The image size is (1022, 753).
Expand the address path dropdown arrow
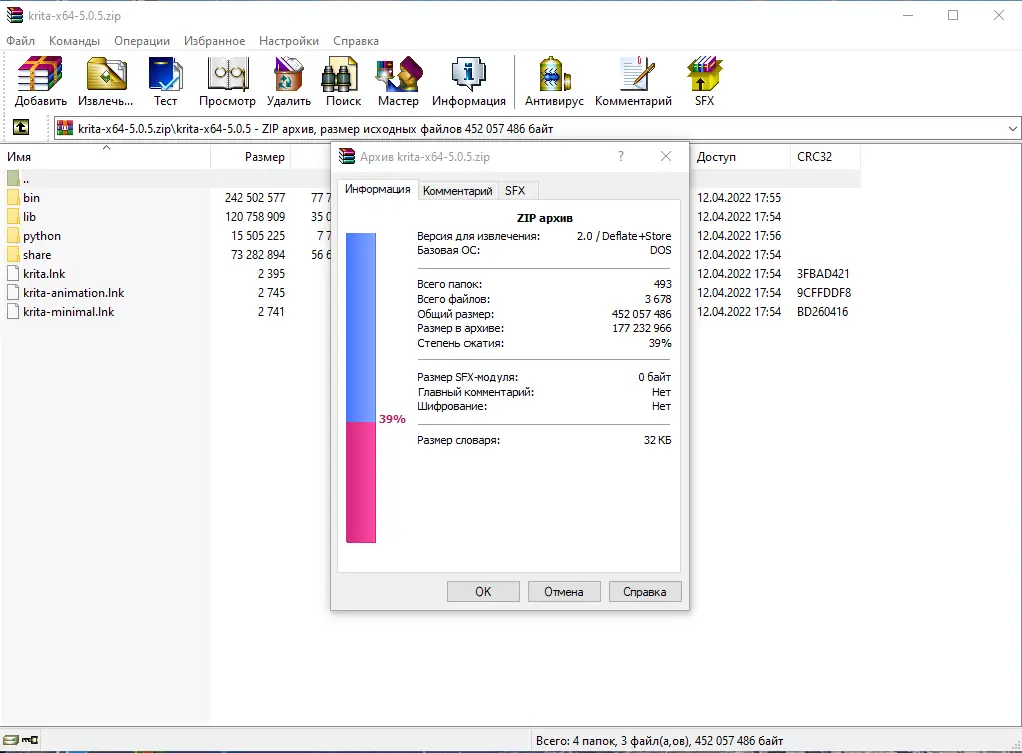pyautogui.click(x=1012, y=128)
